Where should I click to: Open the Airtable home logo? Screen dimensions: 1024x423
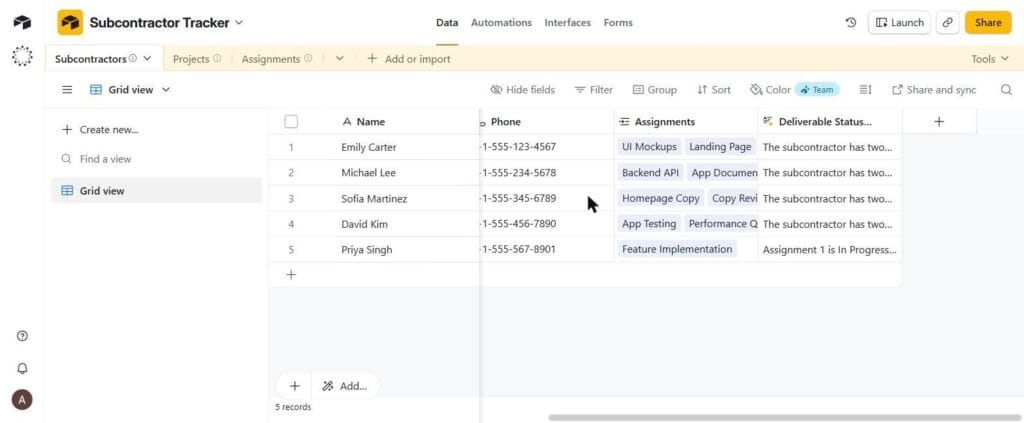(x=22, y=22)
